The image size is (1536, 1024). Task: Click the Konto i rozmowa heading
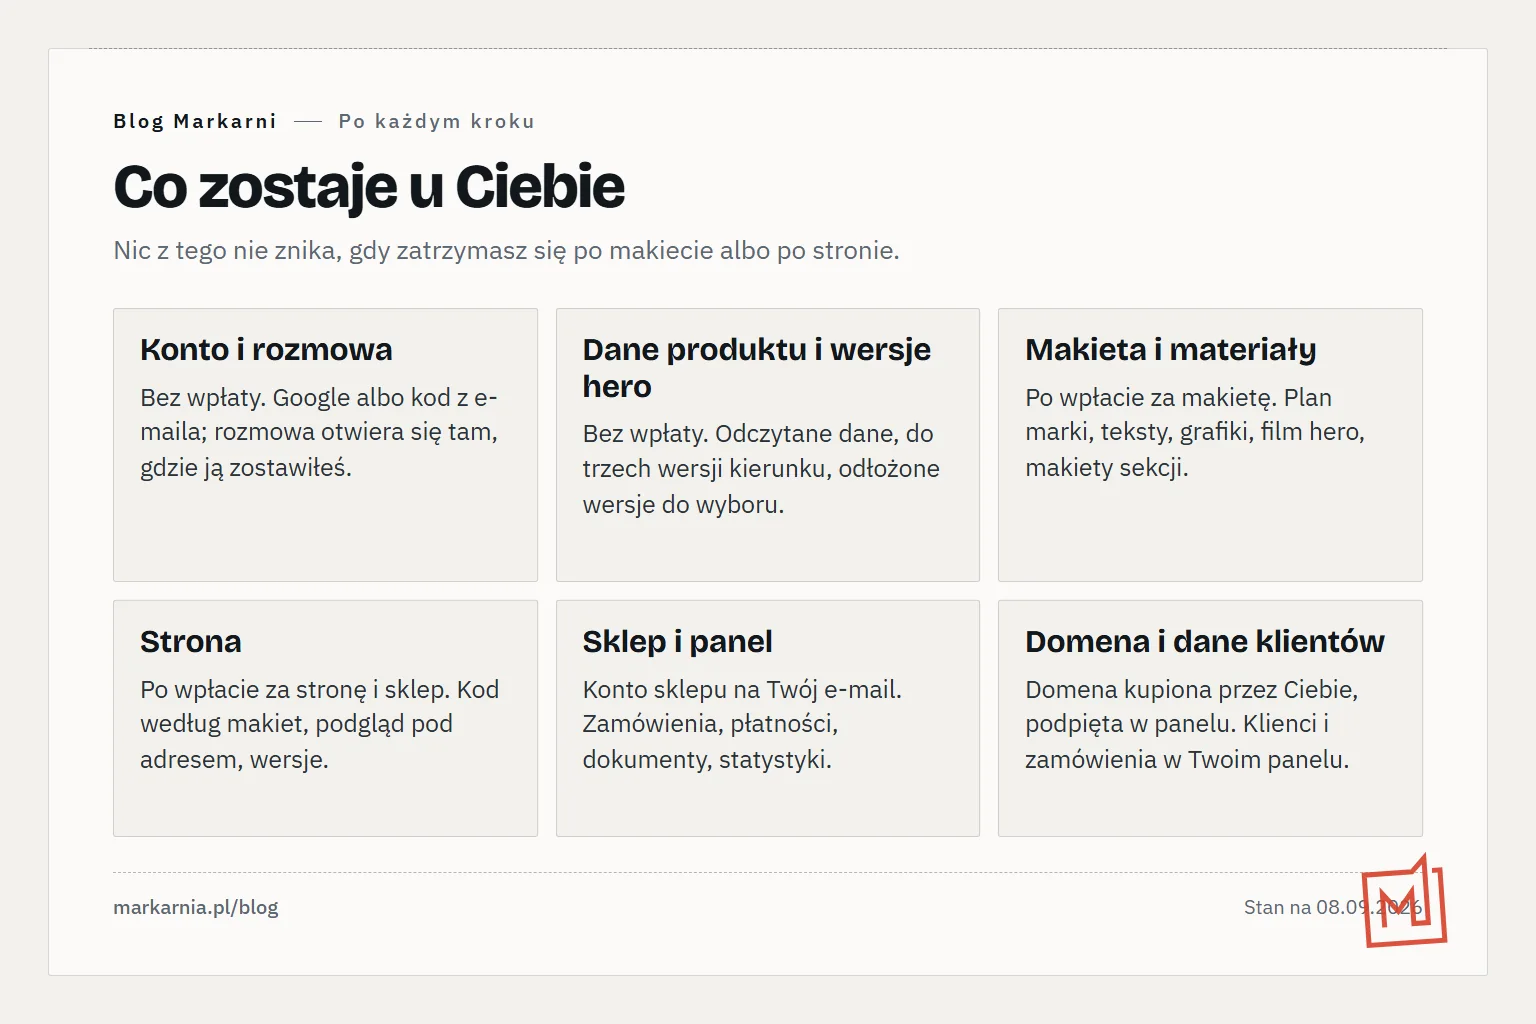[x=266, y=349]
